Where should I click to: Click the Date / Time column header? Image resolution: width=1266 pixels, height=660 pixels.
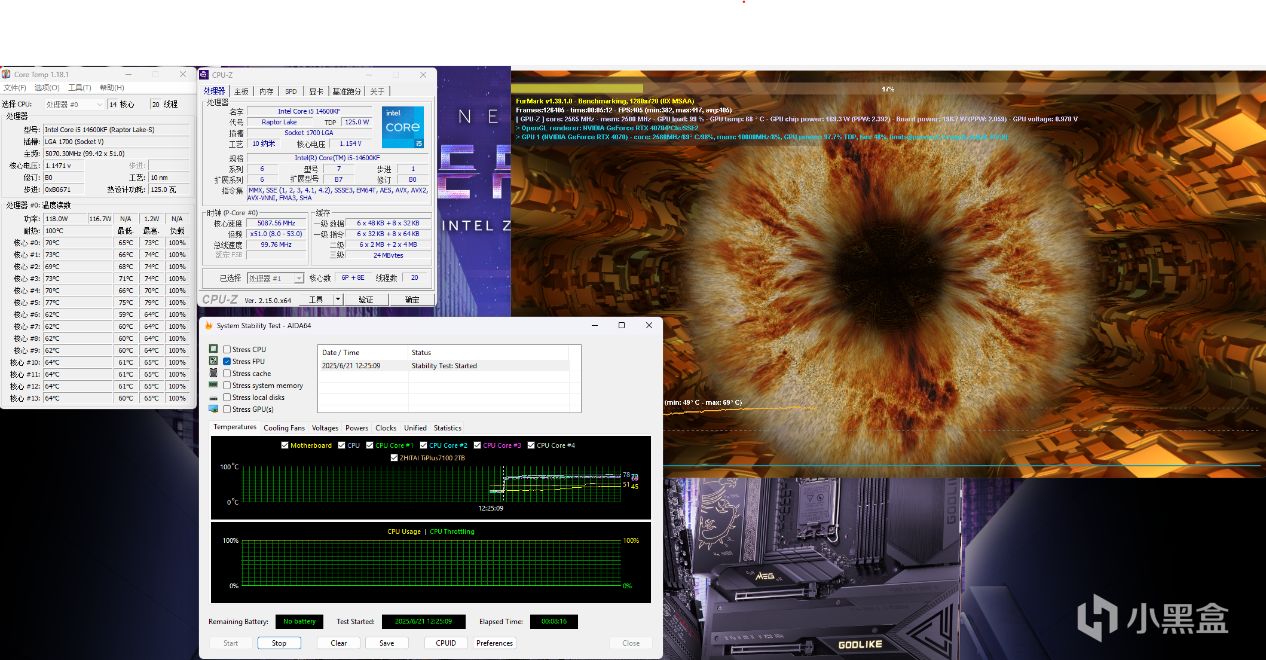(x=364, y=352)
